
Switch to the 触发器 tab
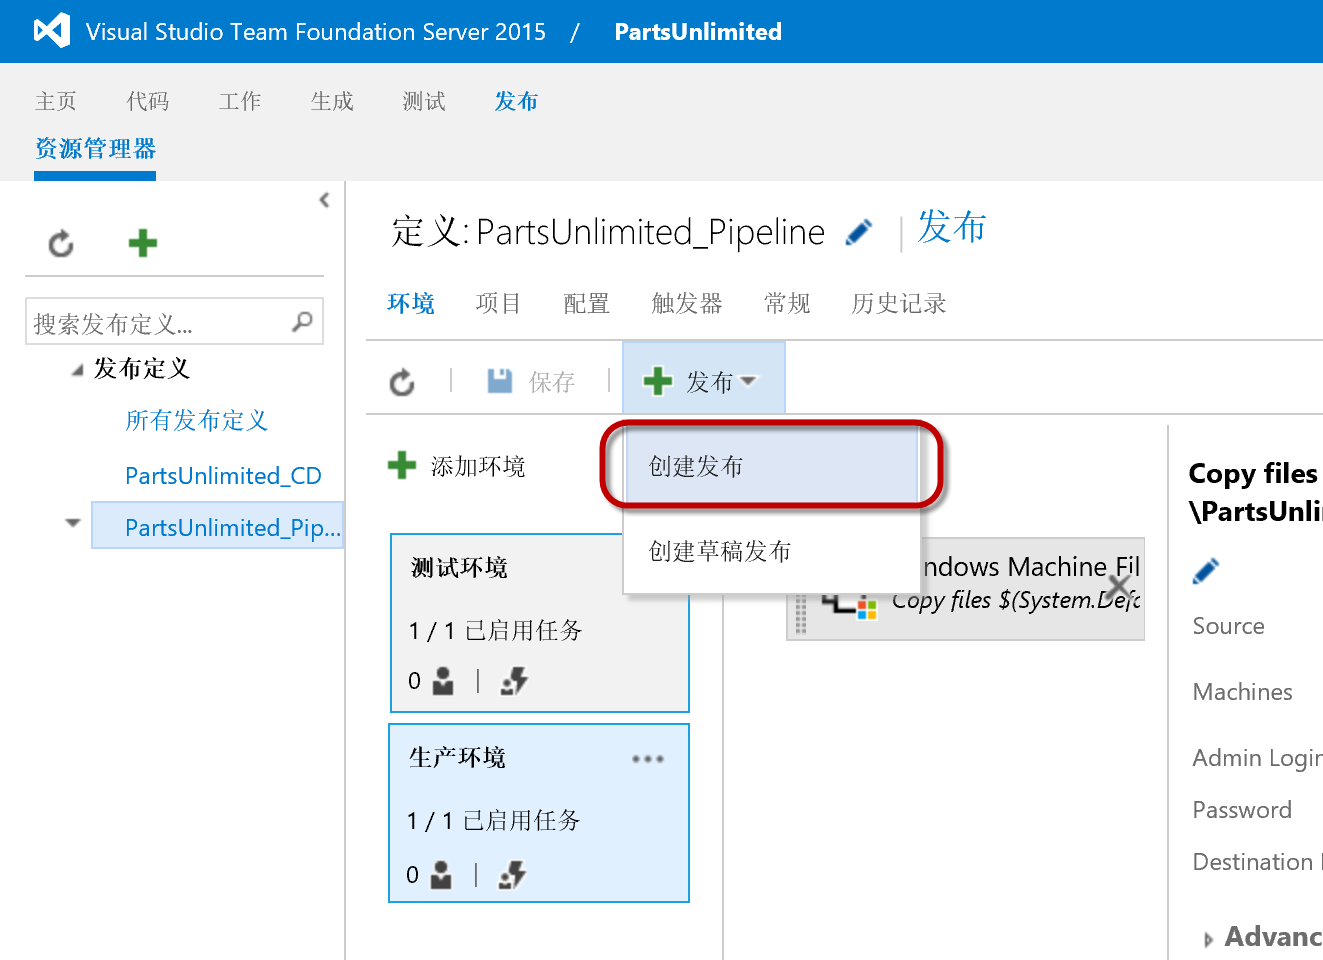pyautogui.click(x=687, y=303)
